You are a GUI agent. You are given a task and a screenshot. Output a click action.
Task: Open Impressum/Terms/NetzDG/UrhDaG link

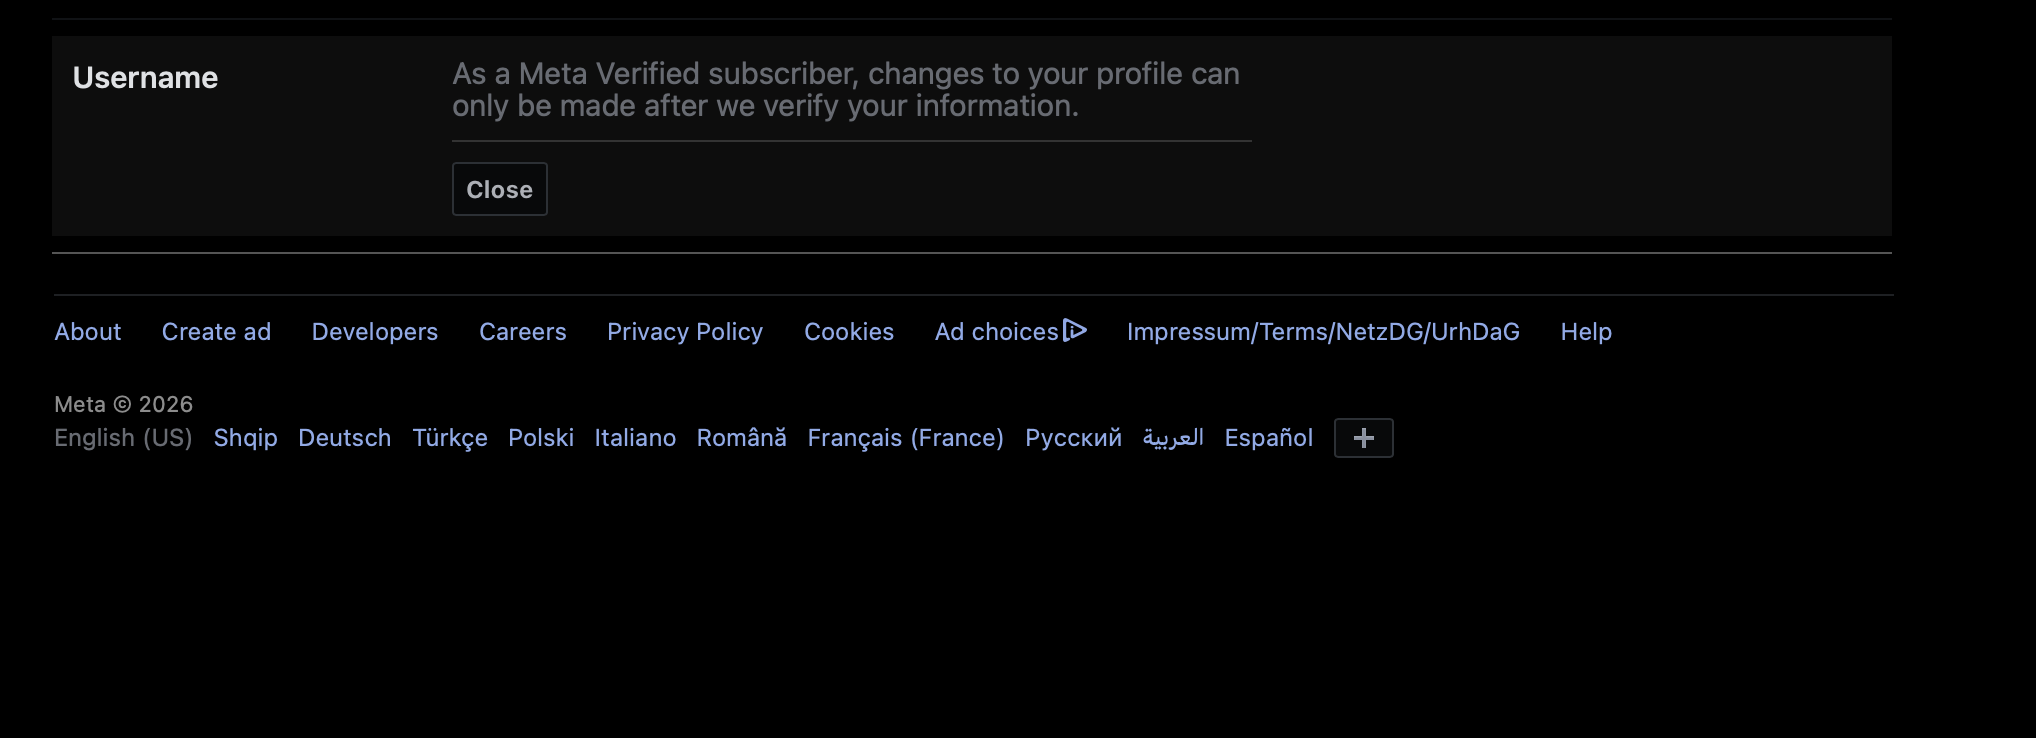click(x=1323, y=332)
